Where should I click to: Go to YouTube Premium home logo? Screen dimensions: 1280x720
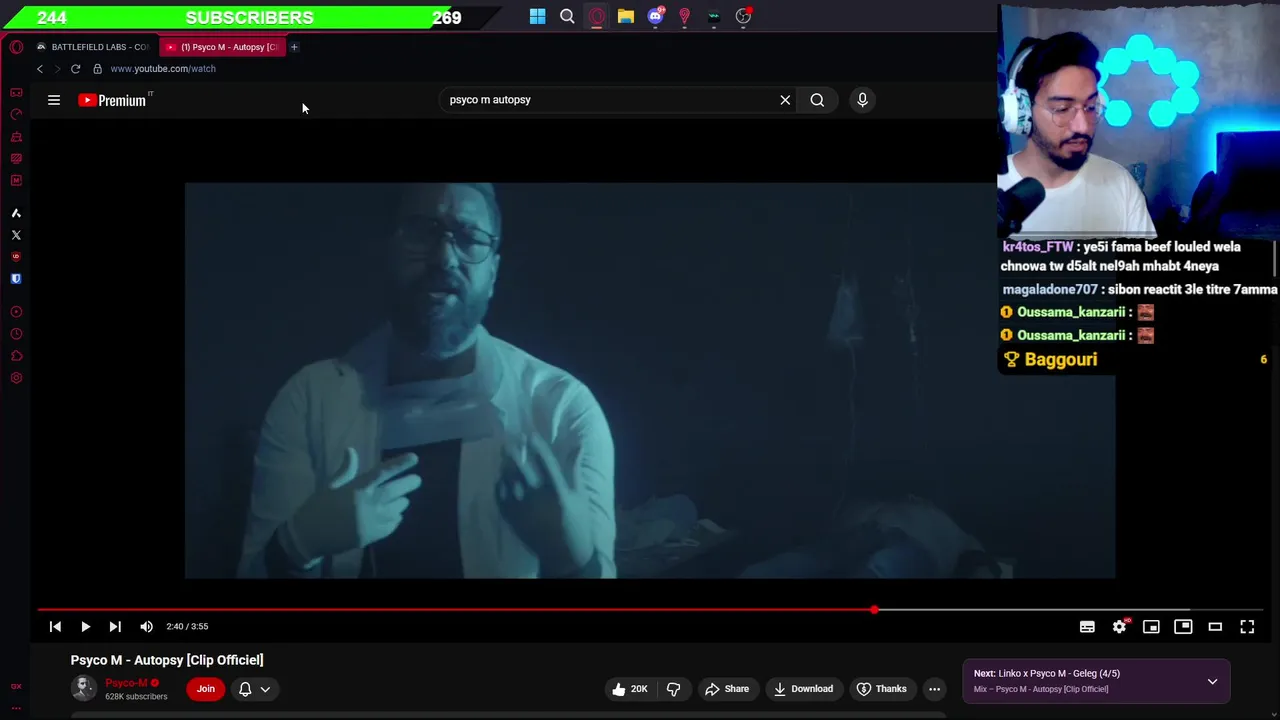pyautogui.click(x=113, y=100)
